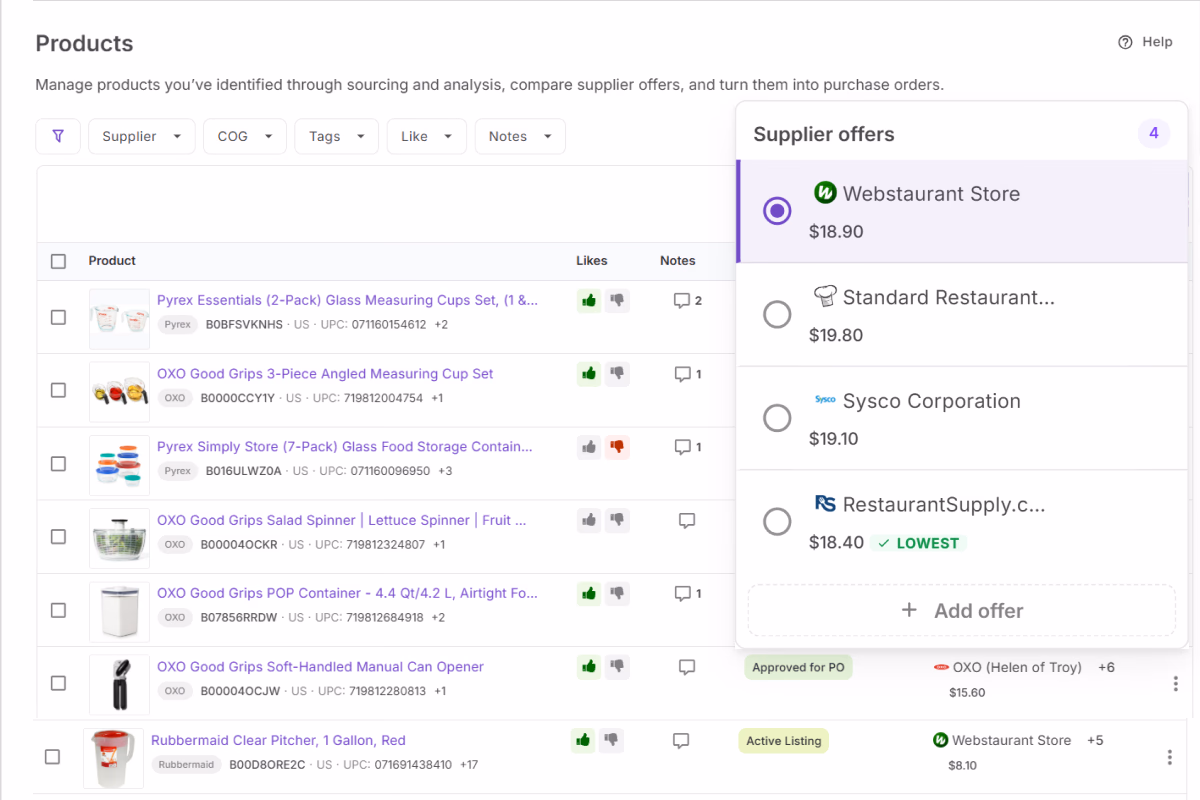Click the Active Listing status badge

point(784,741)
